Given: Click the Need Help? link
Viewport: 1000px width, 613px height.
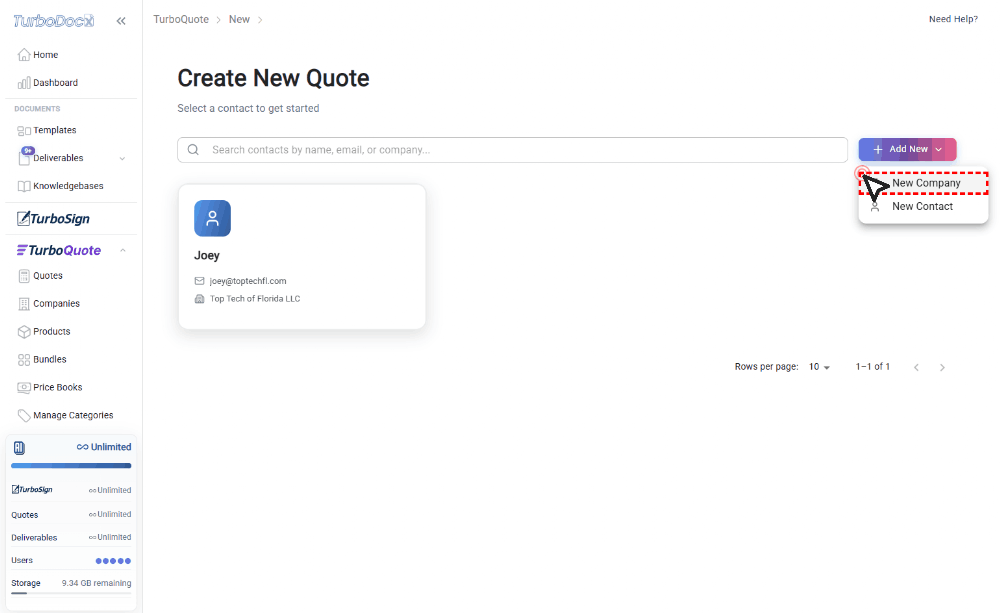Looking at the screenshot, I should click(x=953, y=19).
